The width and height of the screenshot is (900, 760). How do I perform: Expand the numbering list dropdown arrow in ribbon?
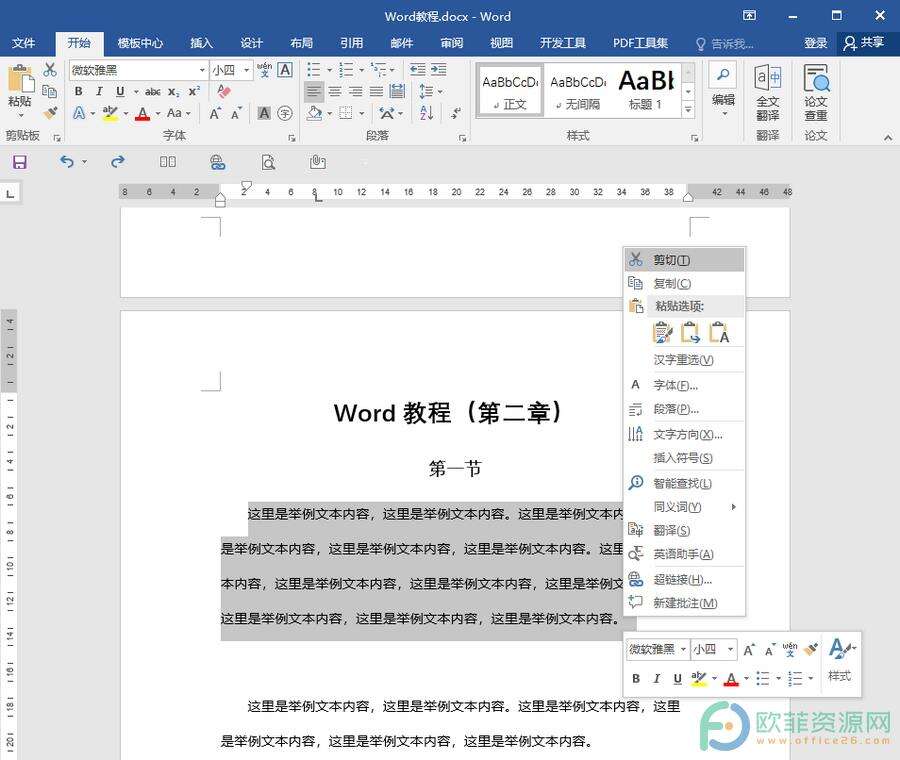(x=362, y=70)
